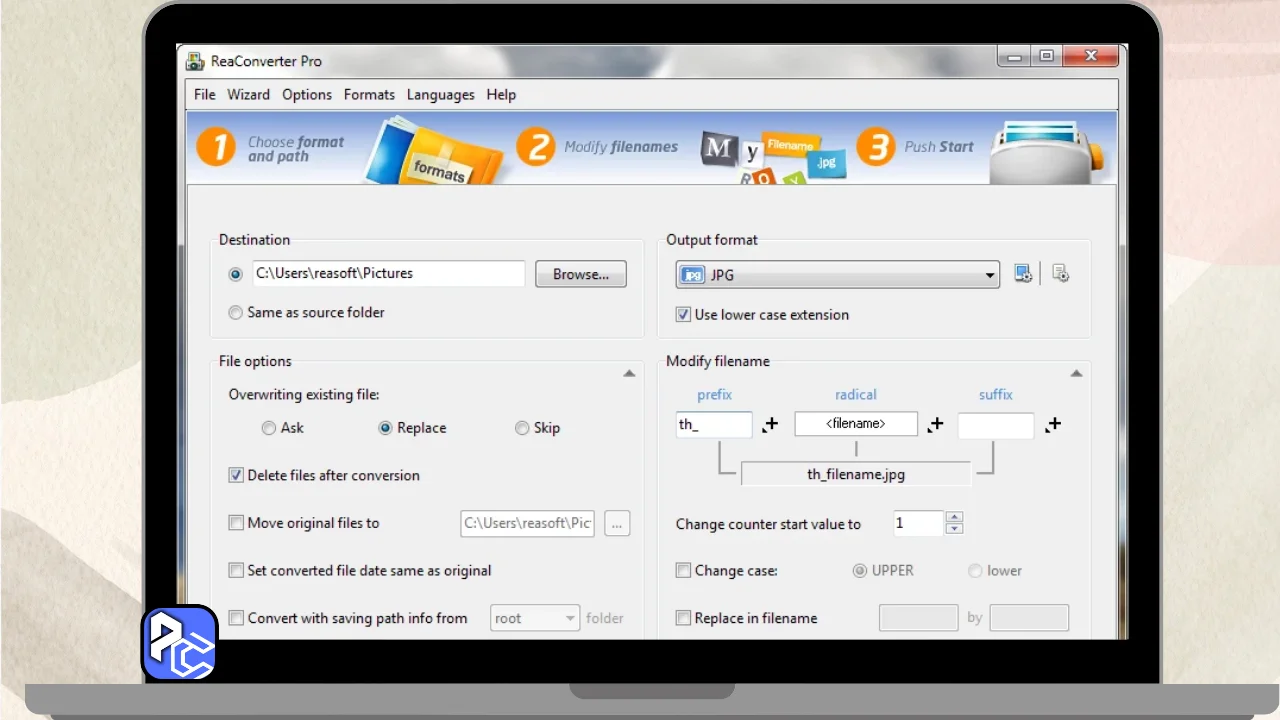This screenshot has width=1280, height=720.
Task: Click the blue prefix label
Action: (715, 395)
